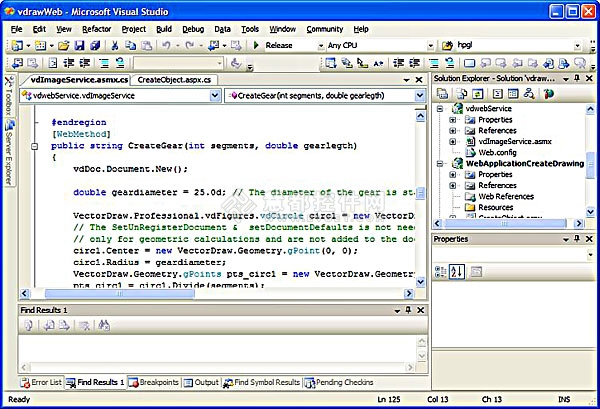Click the Redo arrow icon
The image size is (600, 409).
pos(189,46)
